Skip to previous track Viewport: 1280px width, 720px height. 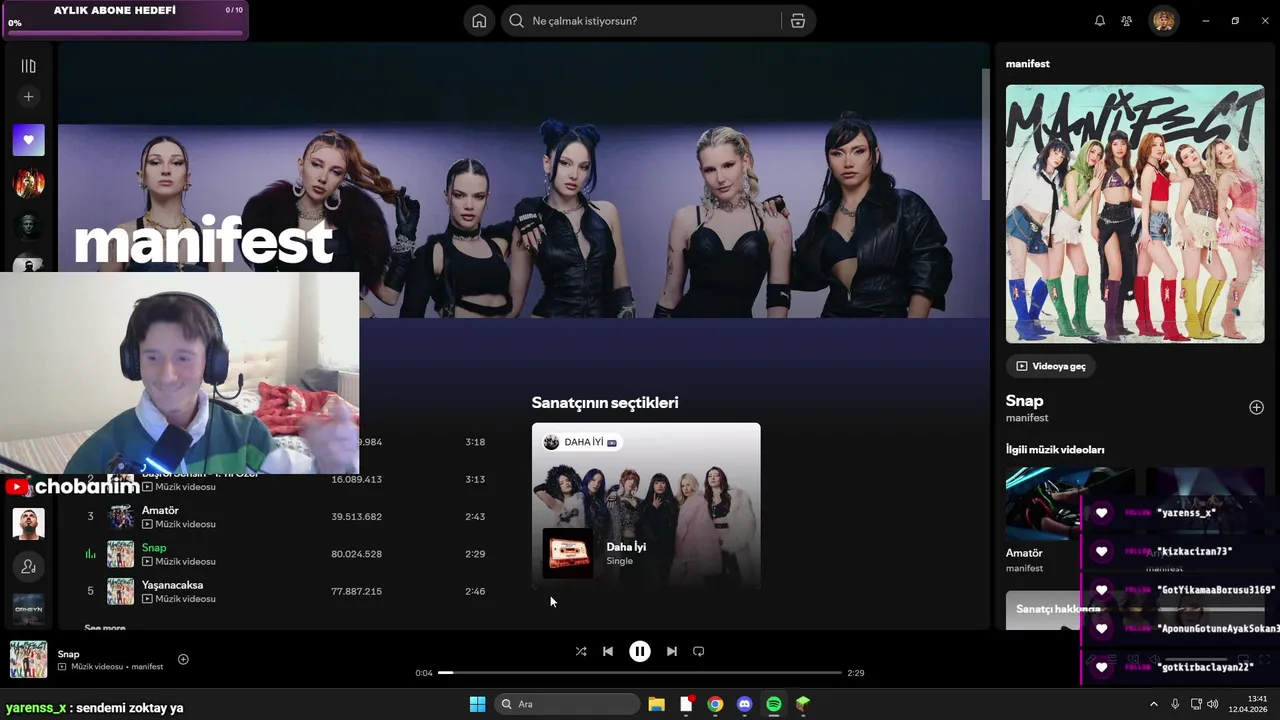(608, 651)
